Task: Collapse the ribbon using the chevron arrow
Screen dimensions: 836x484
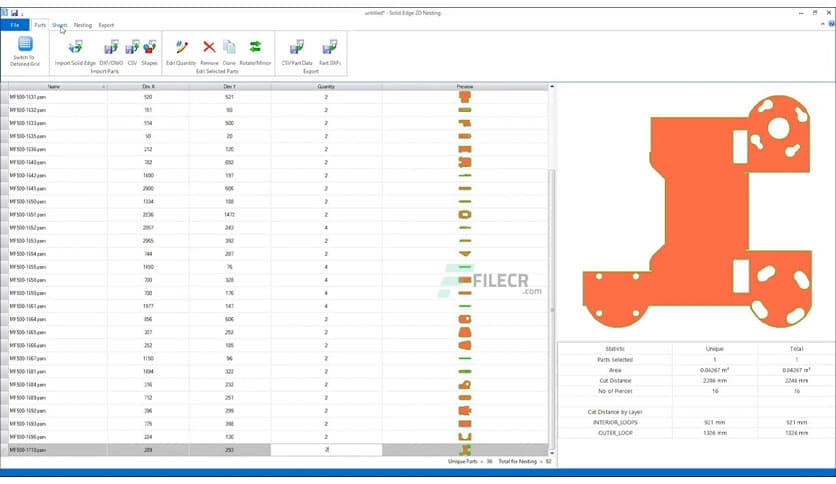Action: (823, 24)
